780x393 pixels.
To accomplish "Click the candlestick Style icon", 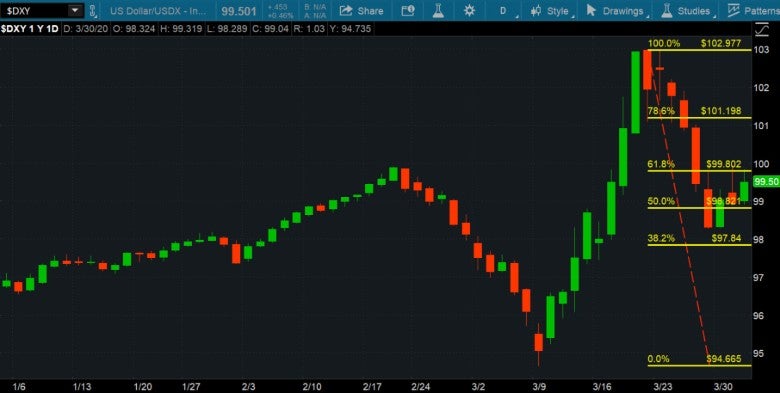I will (536, 10).
